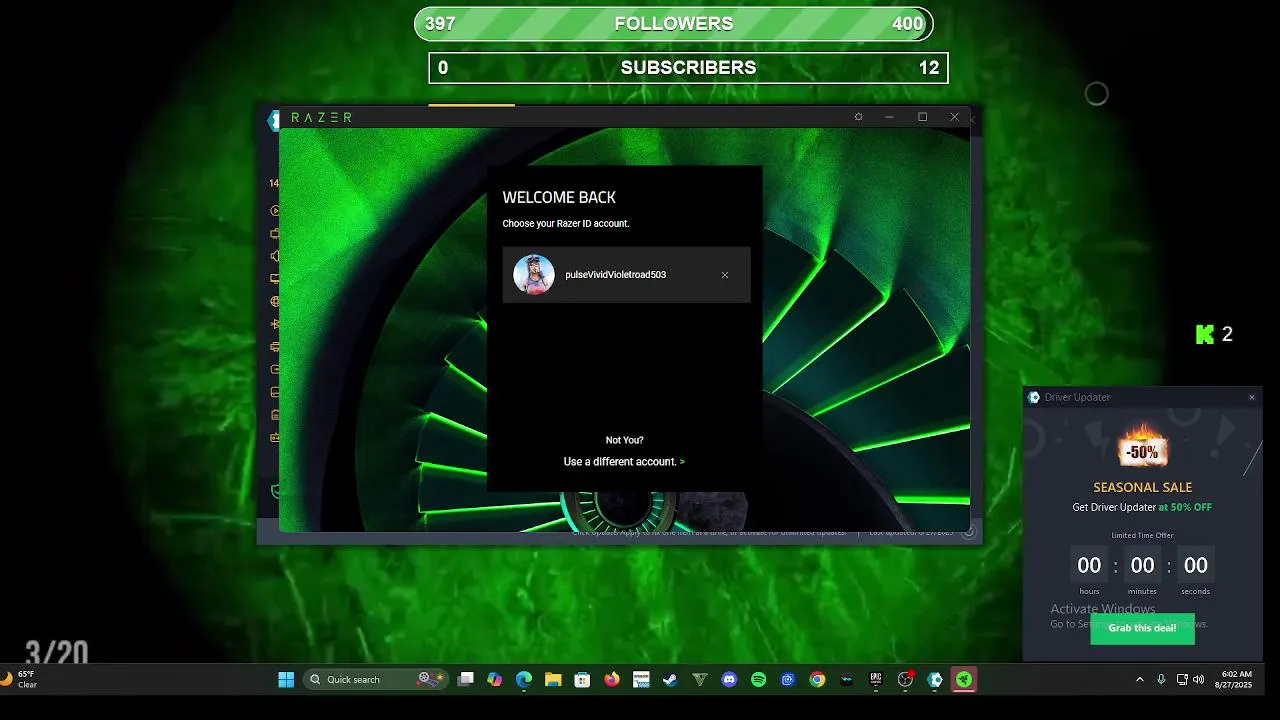Click the Driver Updater popup logo icon
1280x720 pixels.
1034,397
